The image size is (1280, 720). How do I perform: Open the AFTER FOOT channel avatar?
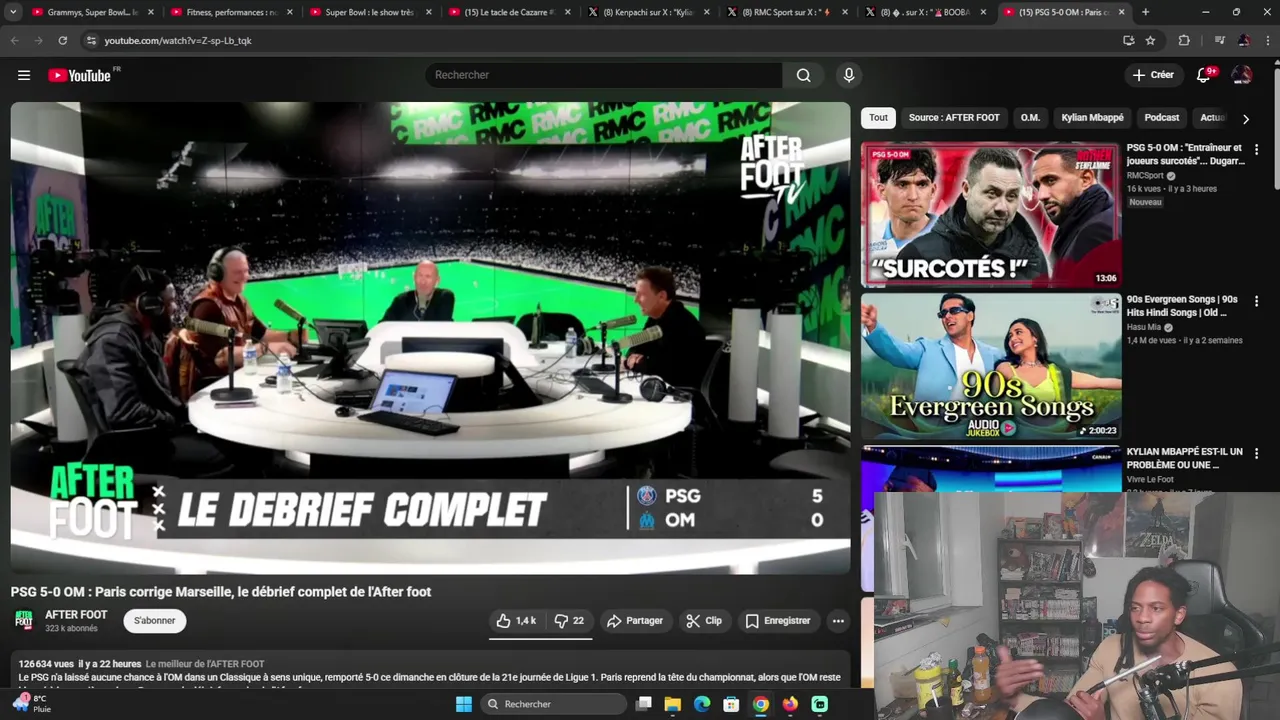click(24, 621)
